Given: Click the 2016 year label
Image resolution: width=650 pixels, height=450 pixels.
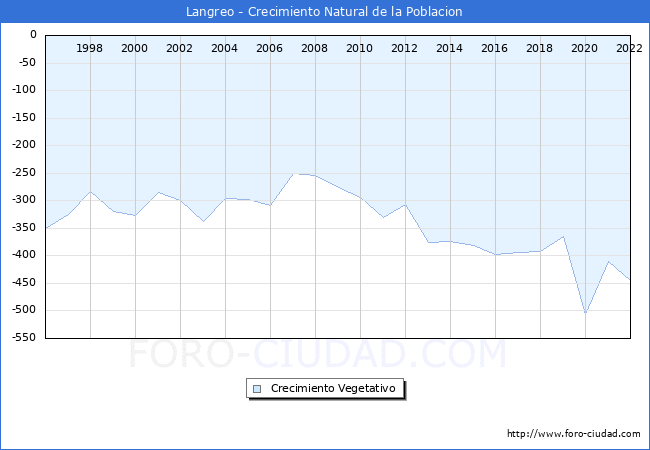Looking at the screenshot, I should (494, 48).
